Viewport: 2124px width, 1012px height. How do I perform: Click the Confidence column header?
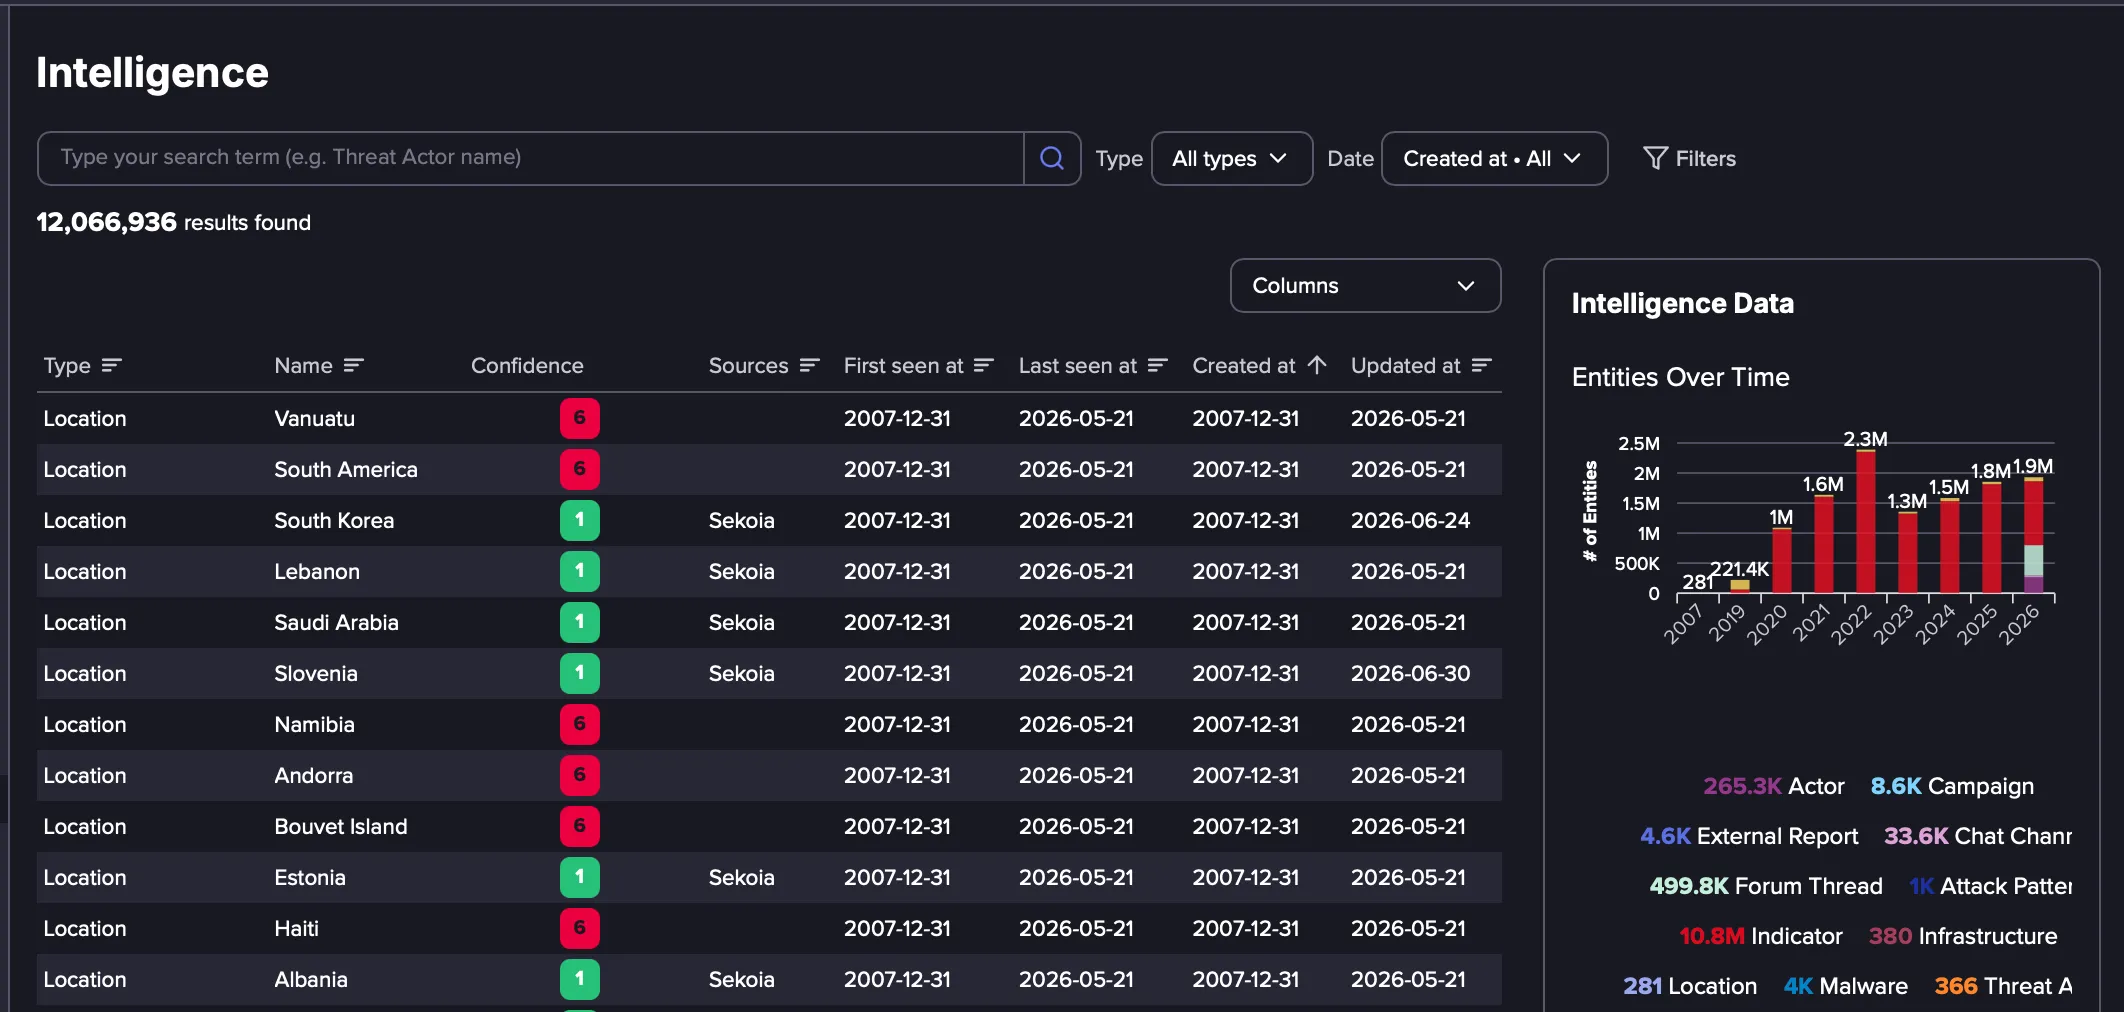[527, 366]
